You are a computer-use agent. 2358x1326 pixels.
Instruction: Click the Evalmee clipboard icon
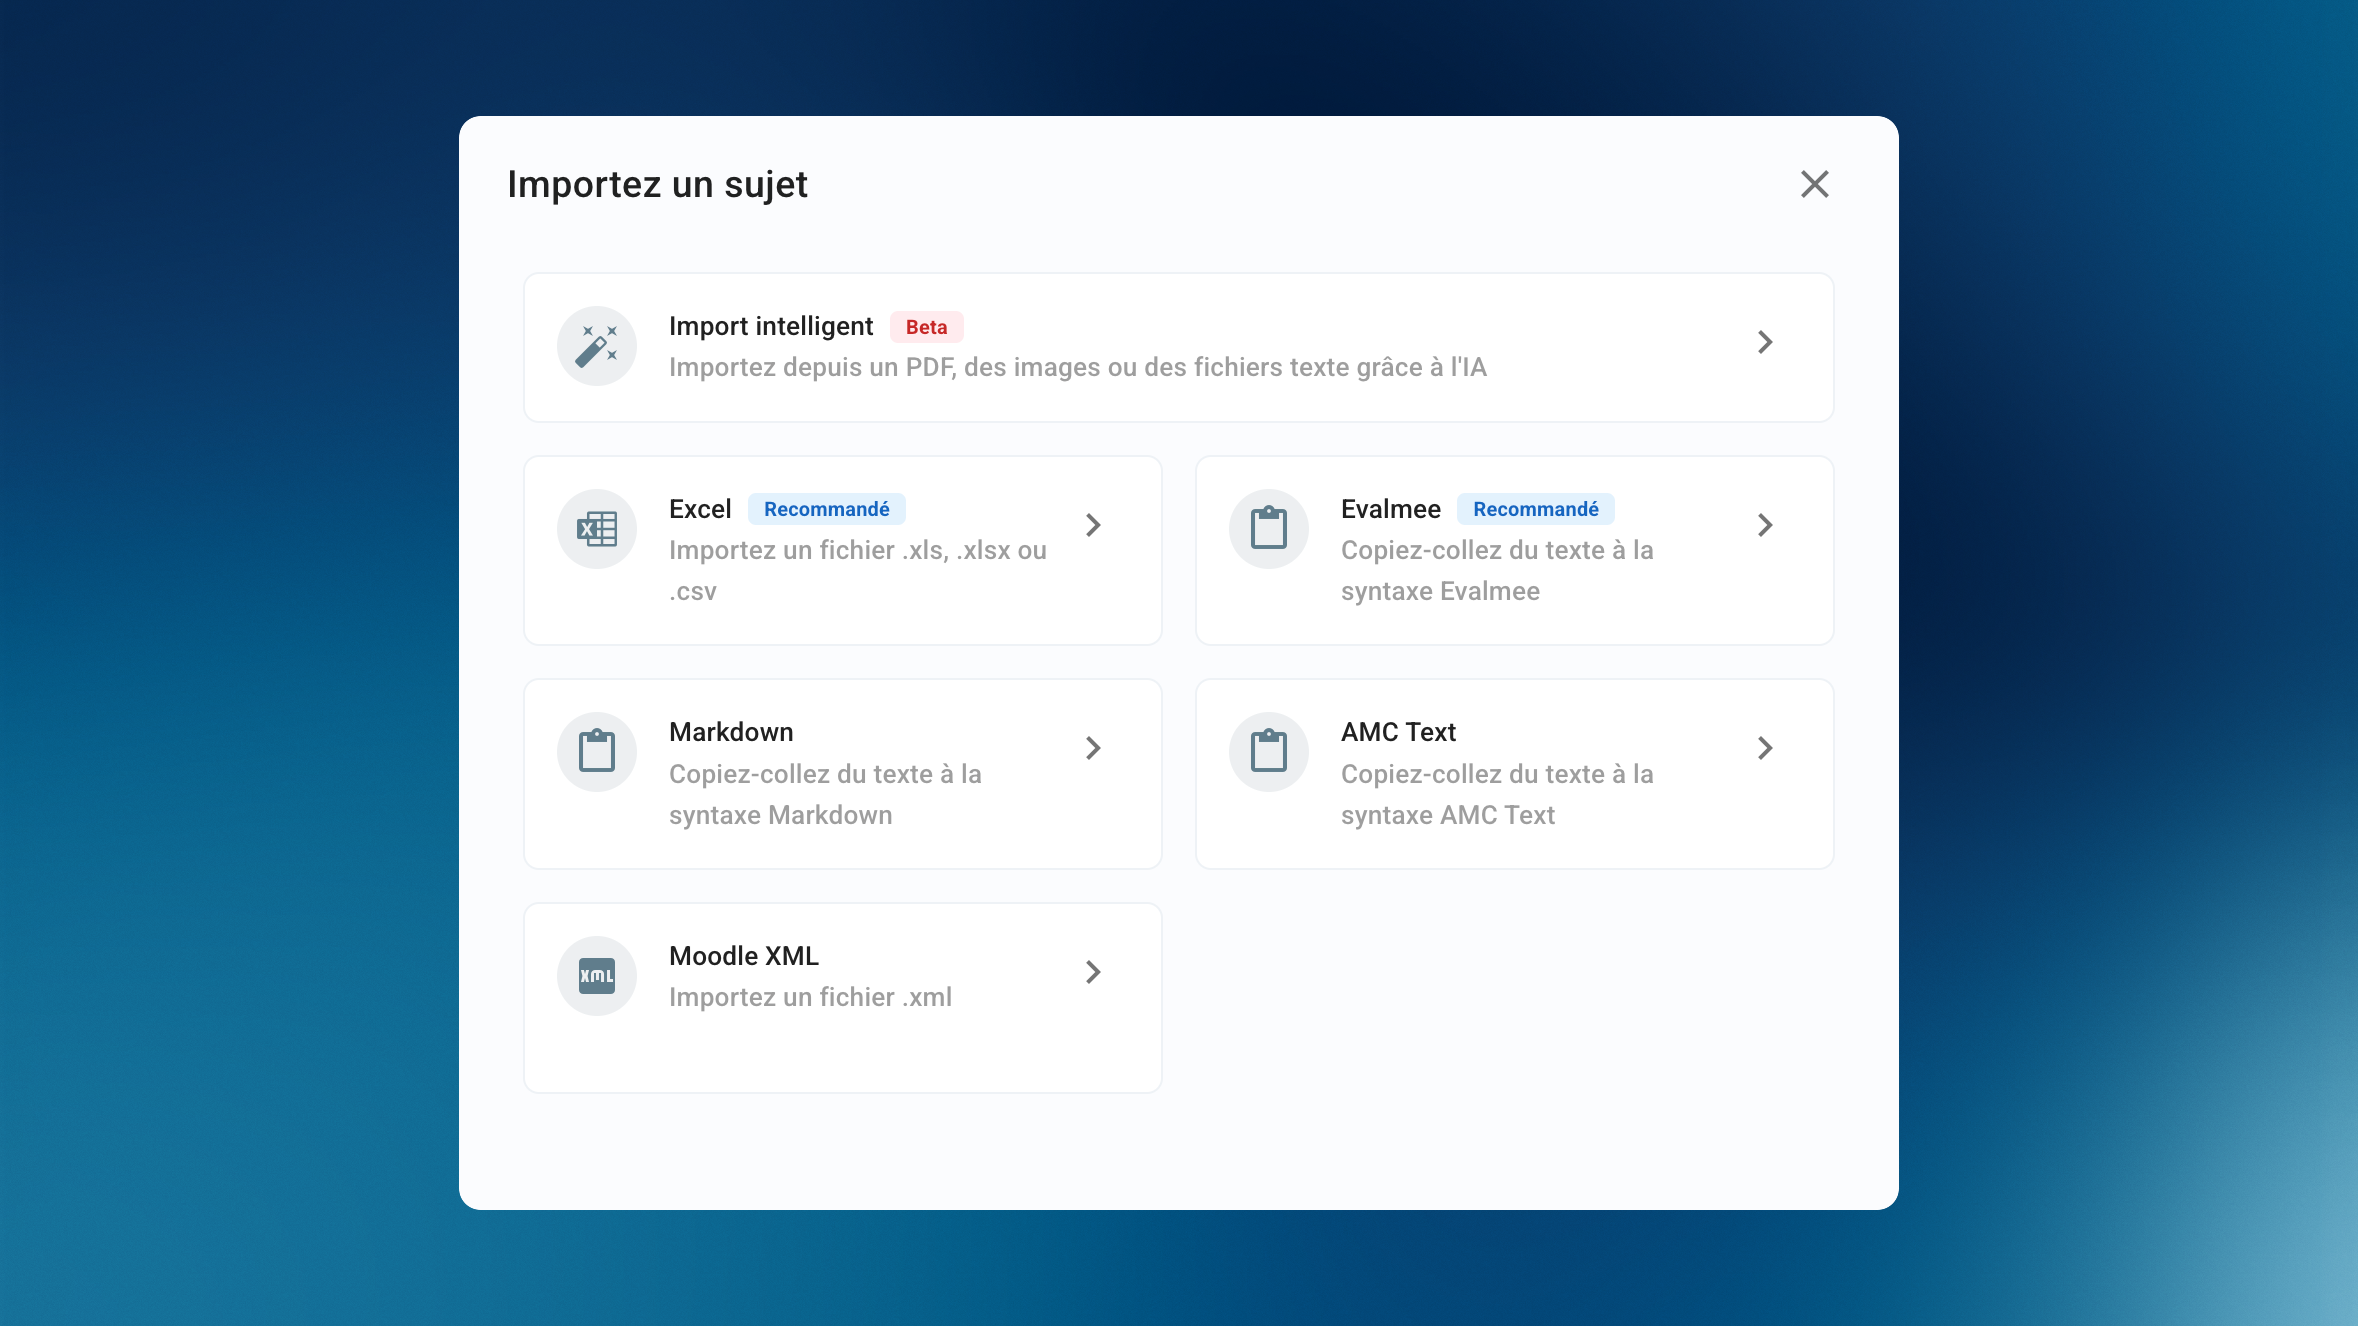[1269, 529]
